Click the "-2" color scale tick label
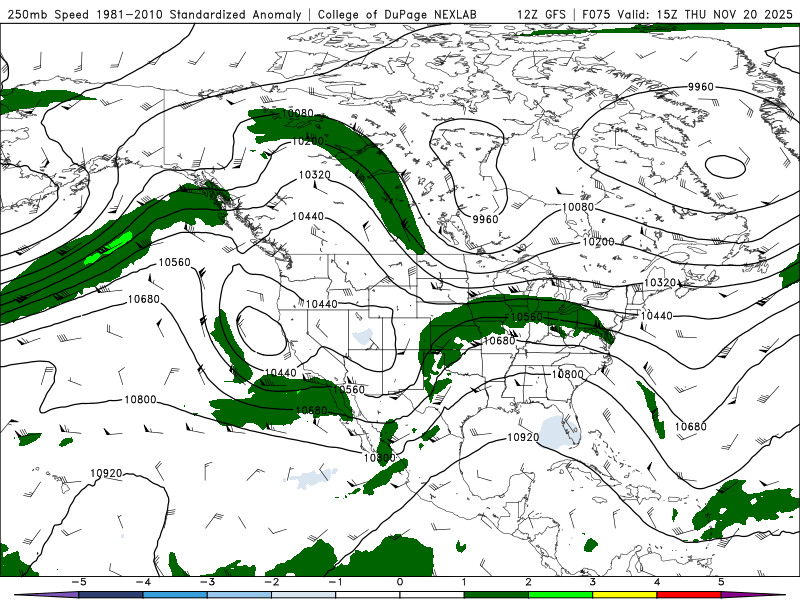Screen dimensions: 800x600 click(x=271, y=582)
